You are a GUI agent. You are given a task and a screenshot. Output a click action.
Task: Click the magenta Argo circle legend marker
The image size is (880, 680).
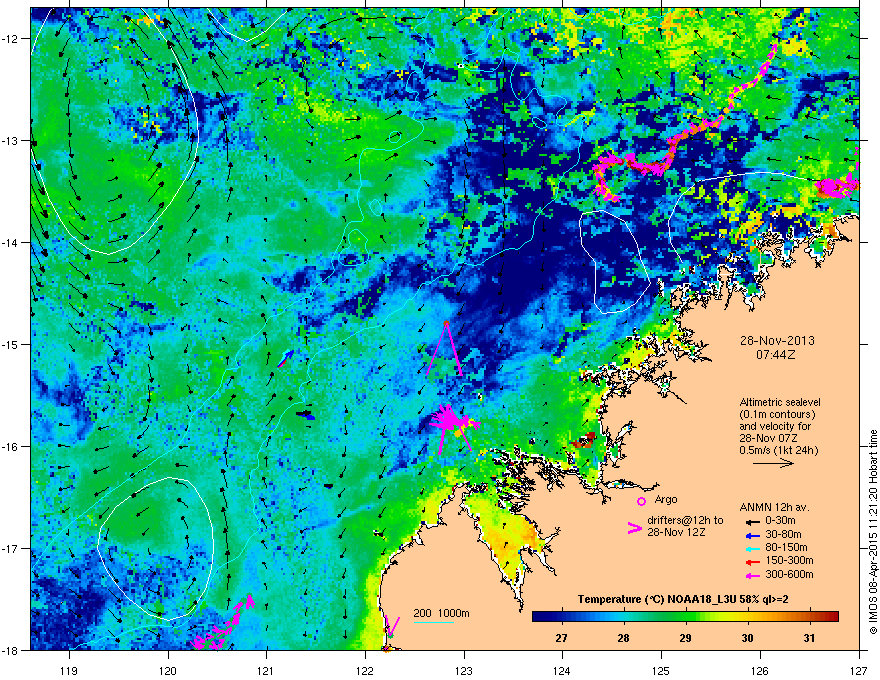pos(641,501)
